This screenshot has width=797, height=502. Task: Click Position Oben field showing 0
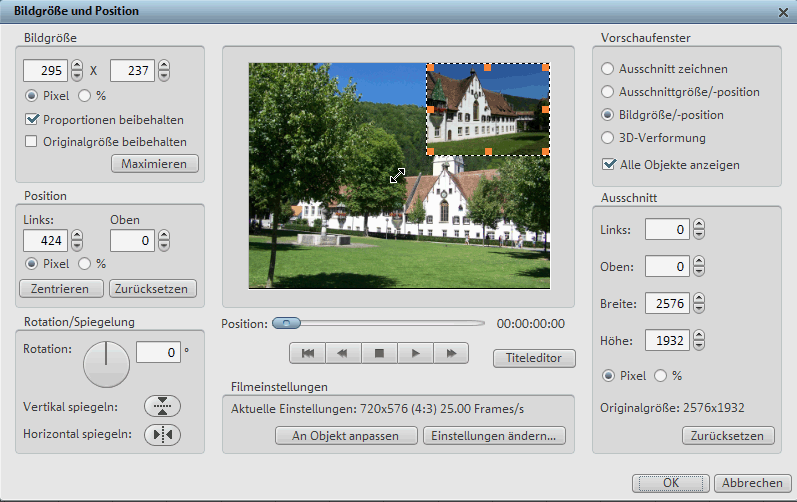pos(132,240)
